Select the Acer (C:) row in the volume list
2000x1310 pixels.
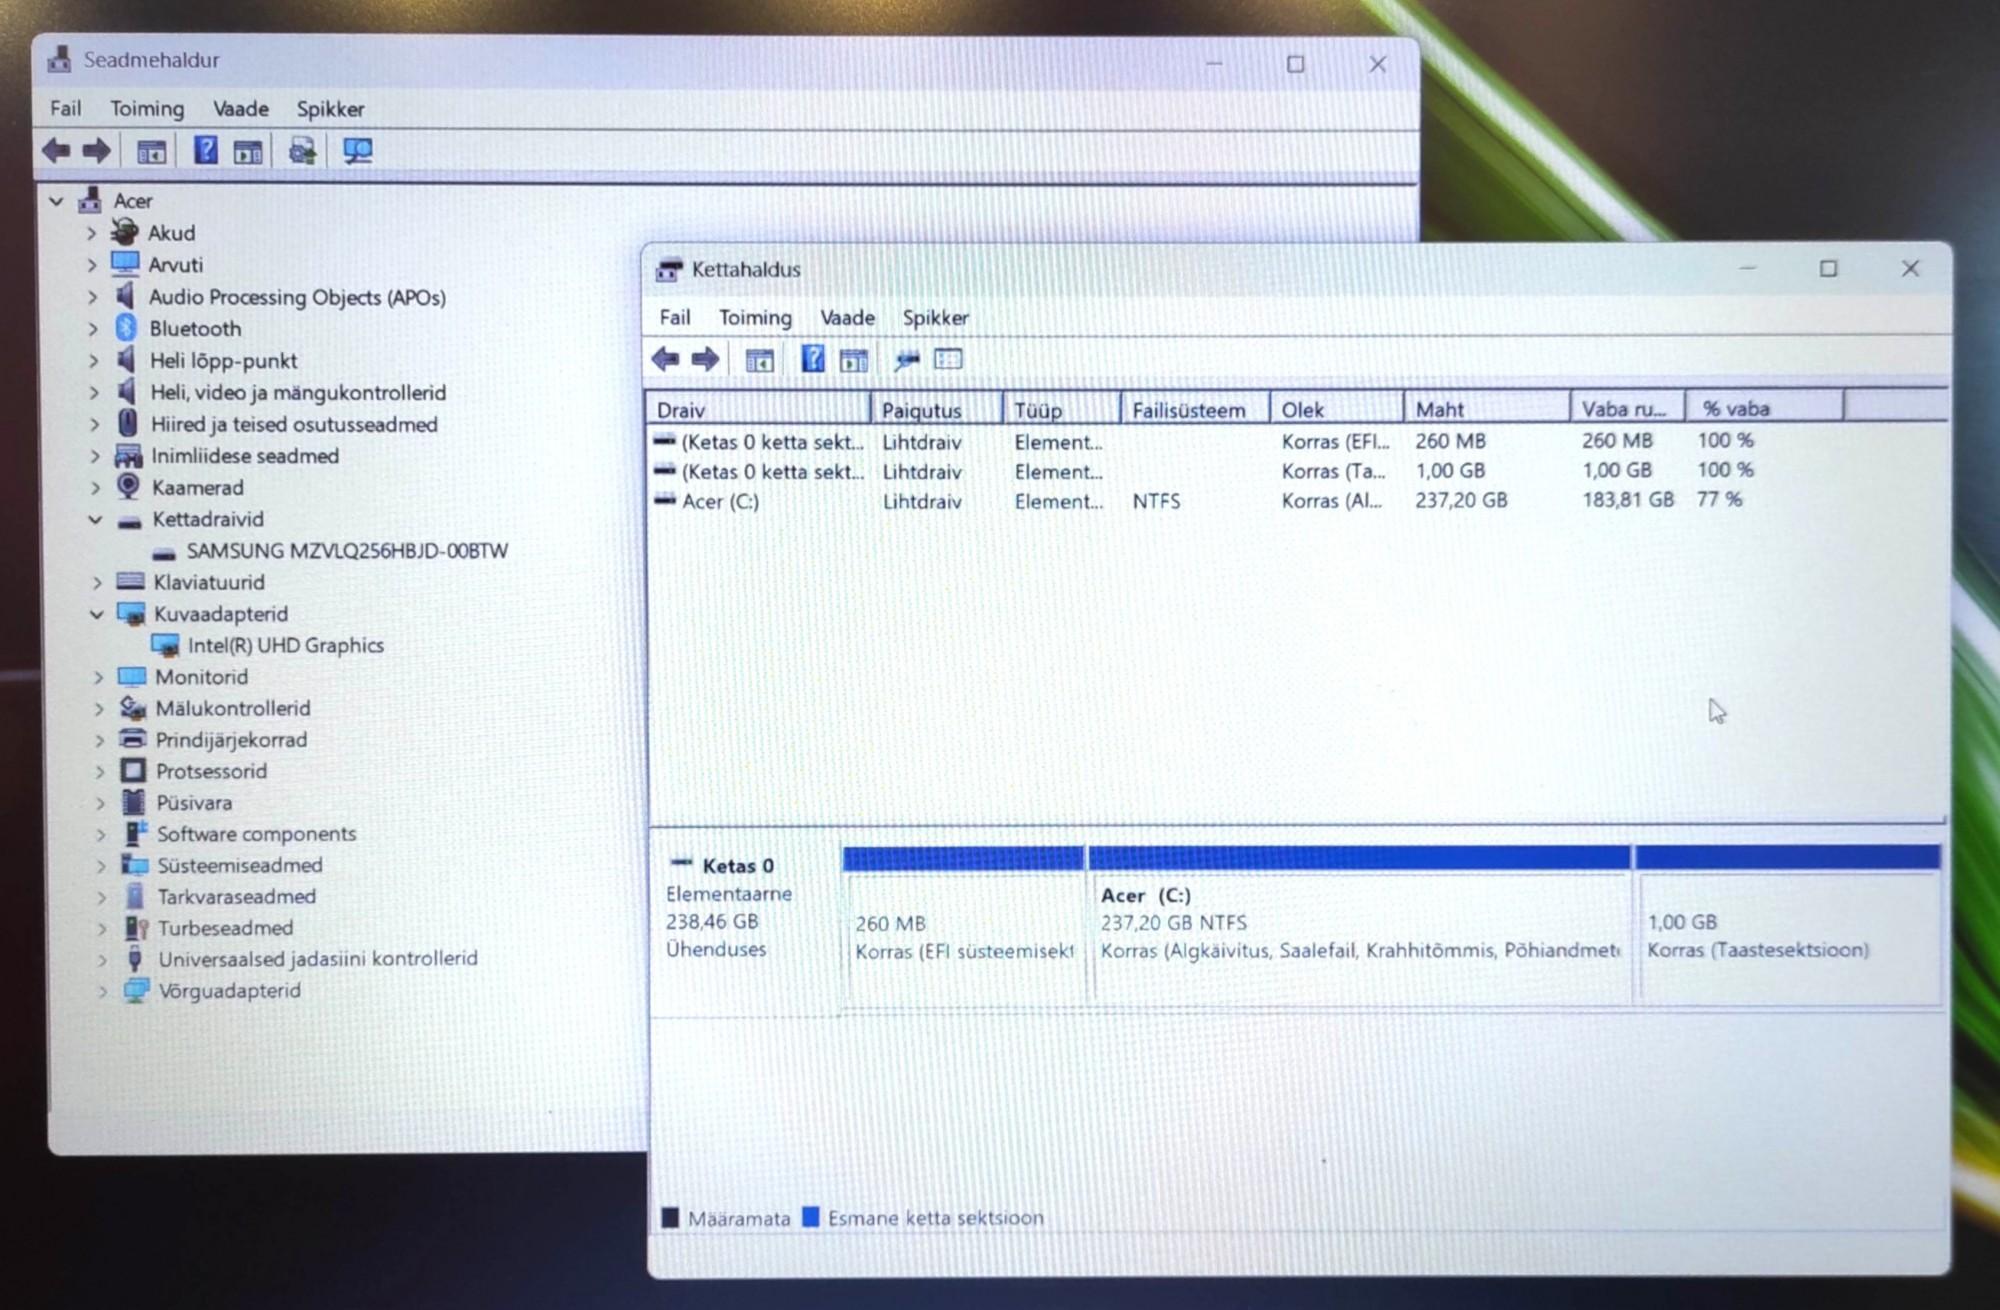pyautogui.click(x=720, y=501)
